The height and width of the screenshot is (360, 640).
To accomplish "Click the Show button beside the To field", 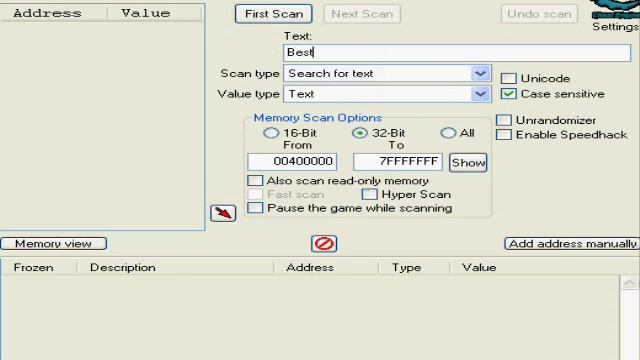I will click(x=468, y=163).
